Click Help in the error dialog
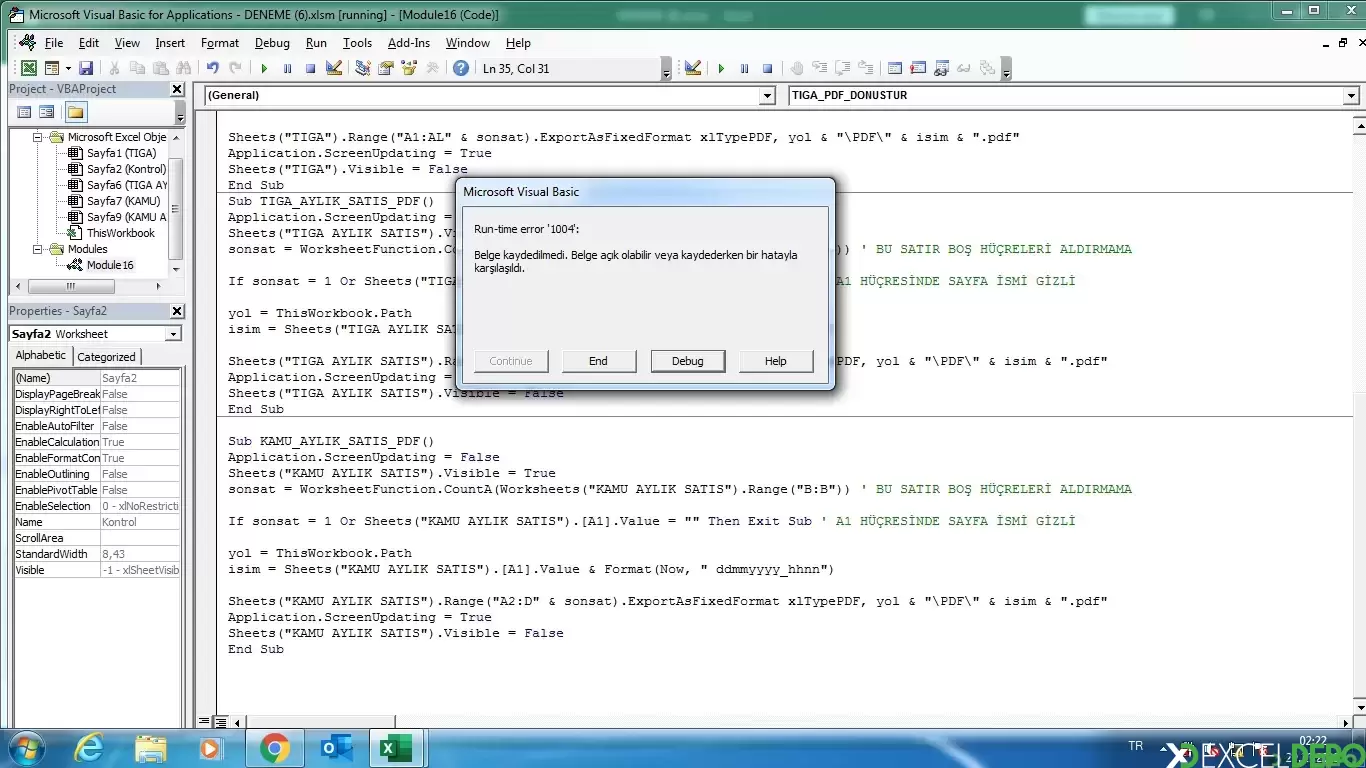 pos(775,361)
